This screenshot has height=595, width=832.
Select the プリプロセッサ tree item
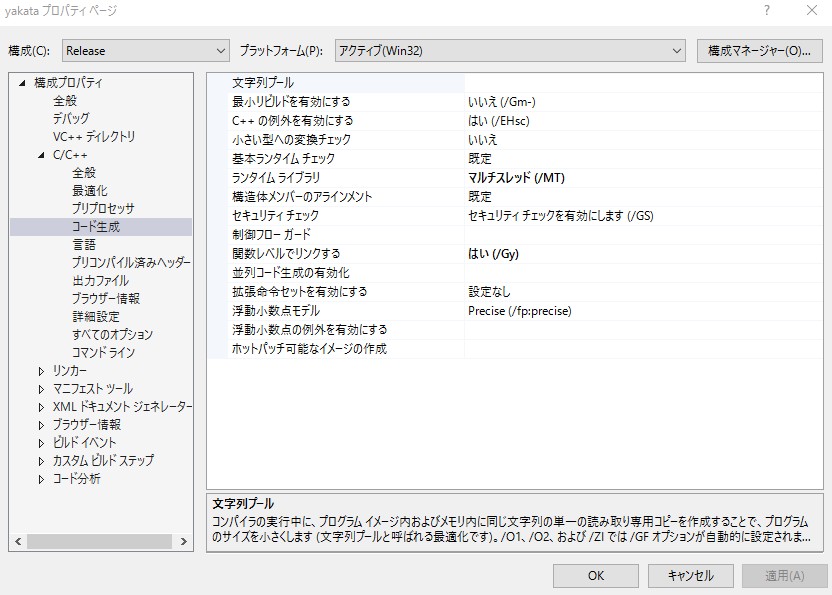pyautogui.click(x=103, y=209)
